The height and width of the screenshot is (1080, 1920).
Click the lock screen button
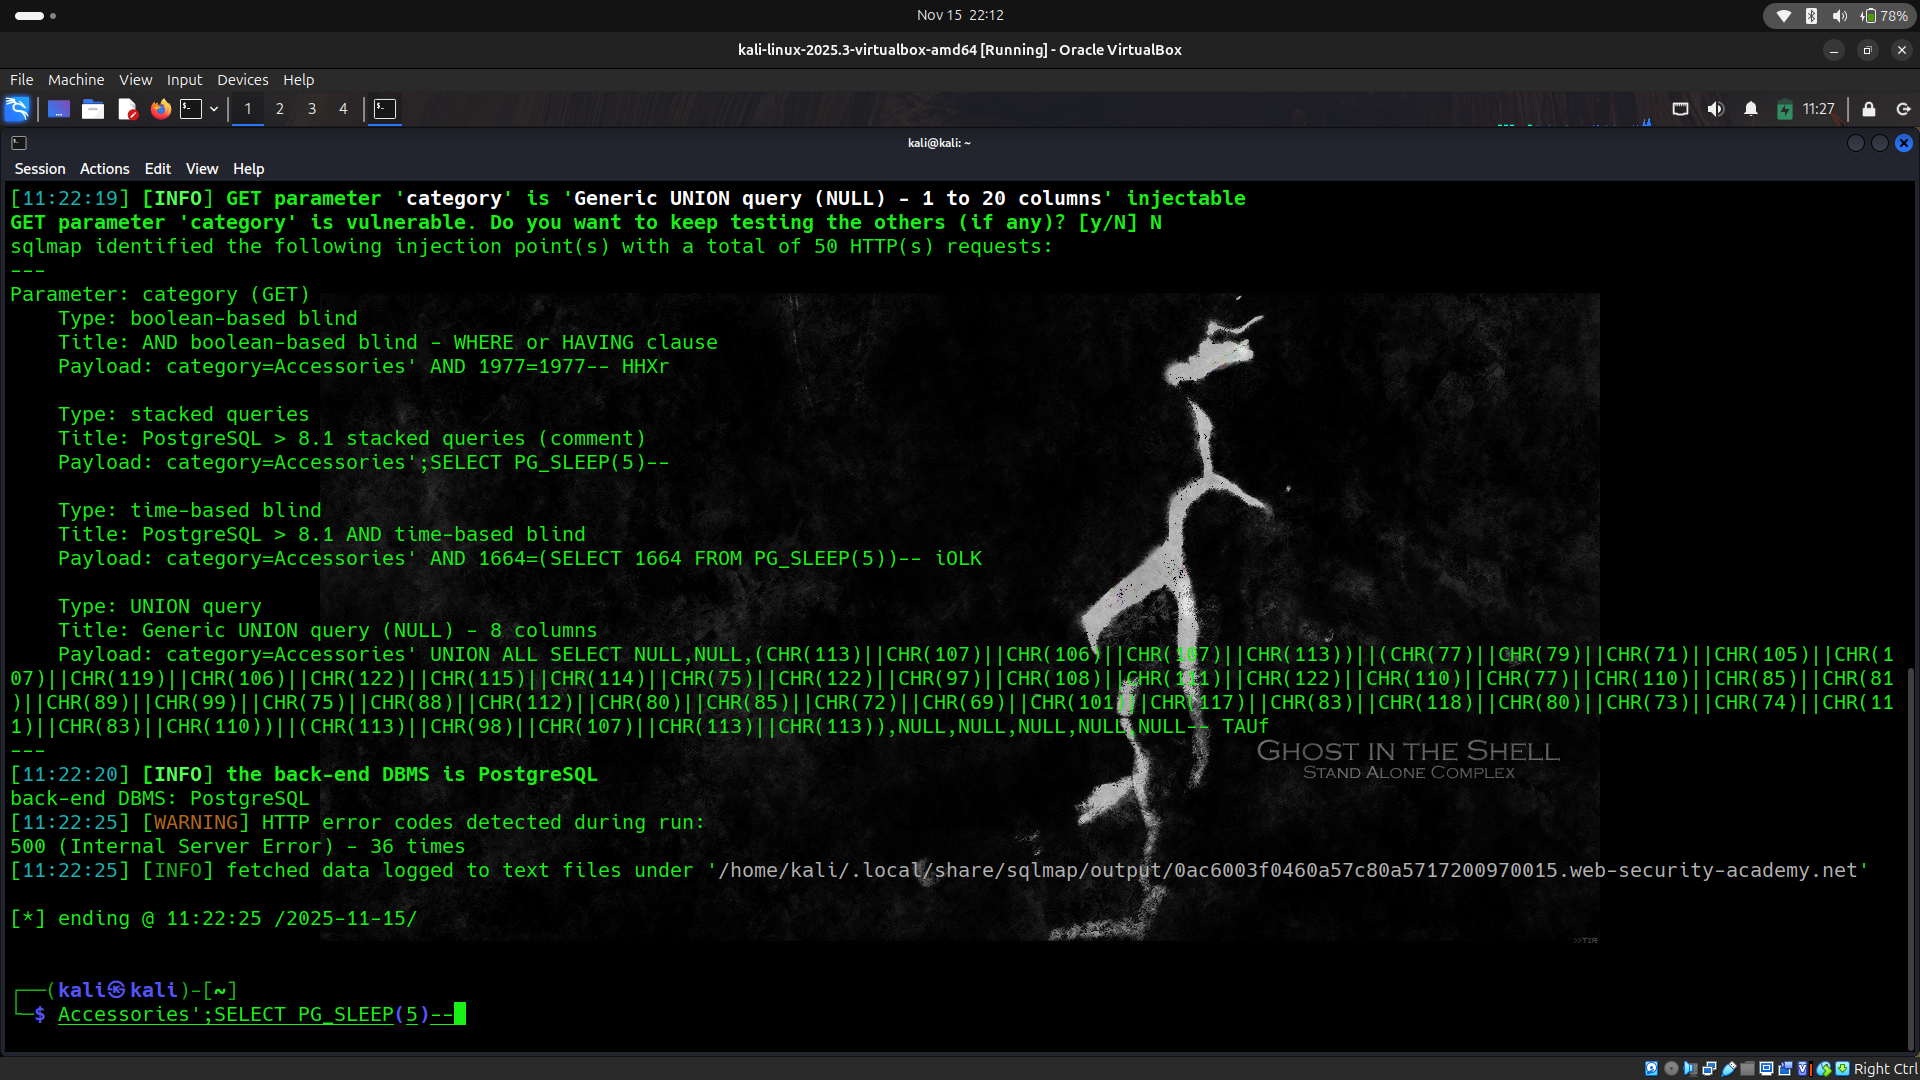(1869, 109)
